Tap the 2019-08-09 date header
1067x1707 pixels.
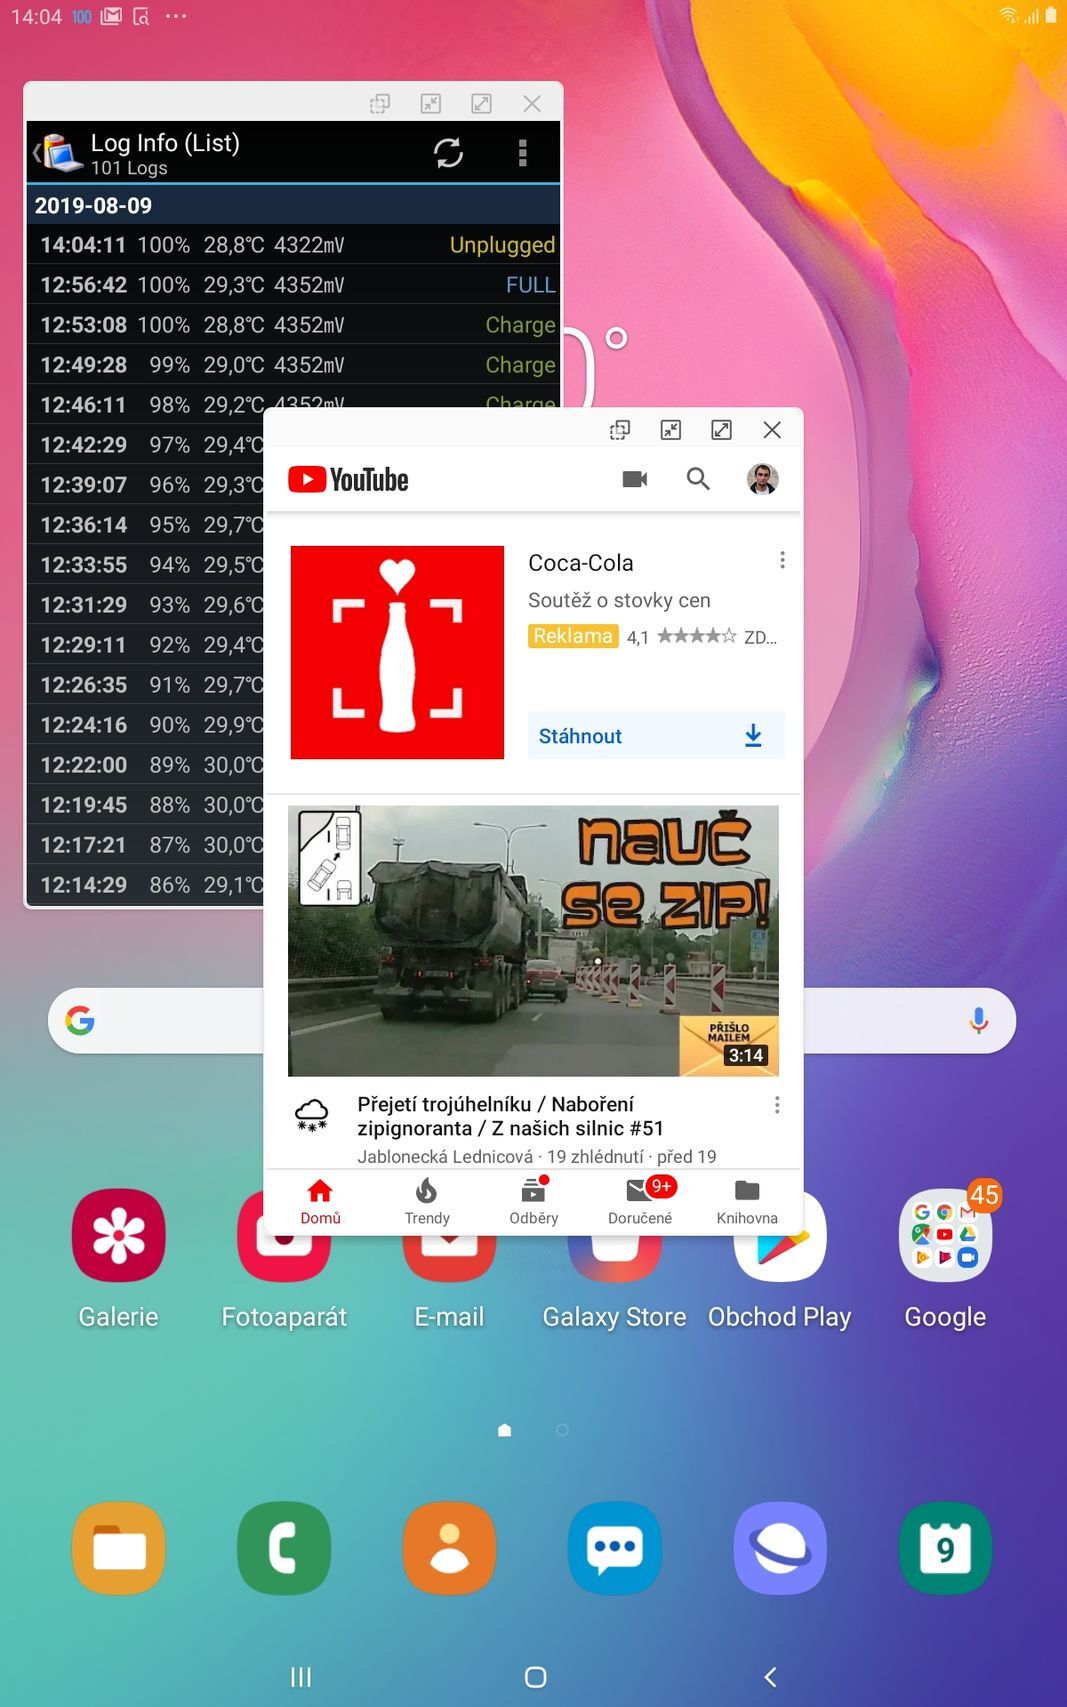(293, 205)
